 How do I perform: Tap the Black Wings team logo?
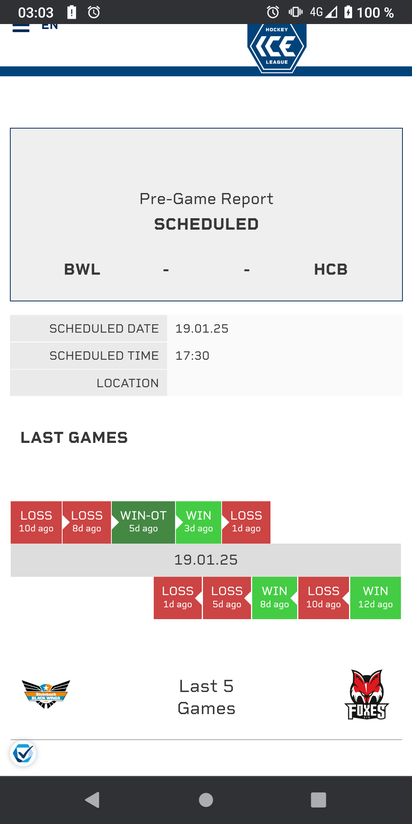[46, 694]
